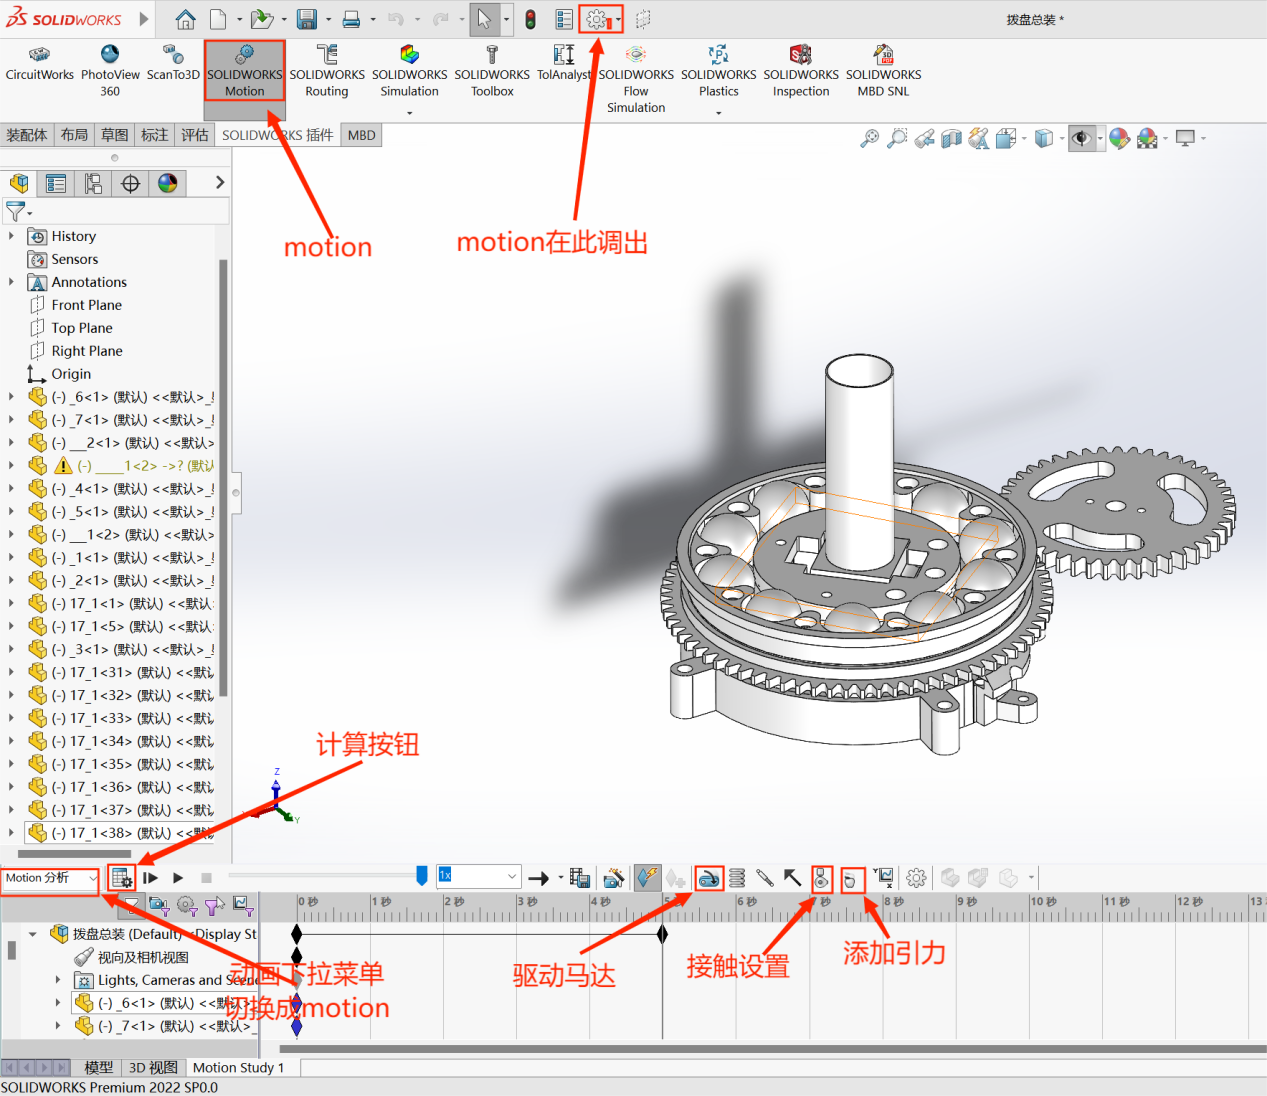The width and height of the screenshot is (1267, 1096).
Task: Click the Motor icon in motion toolbar
Action: point(709,878)
